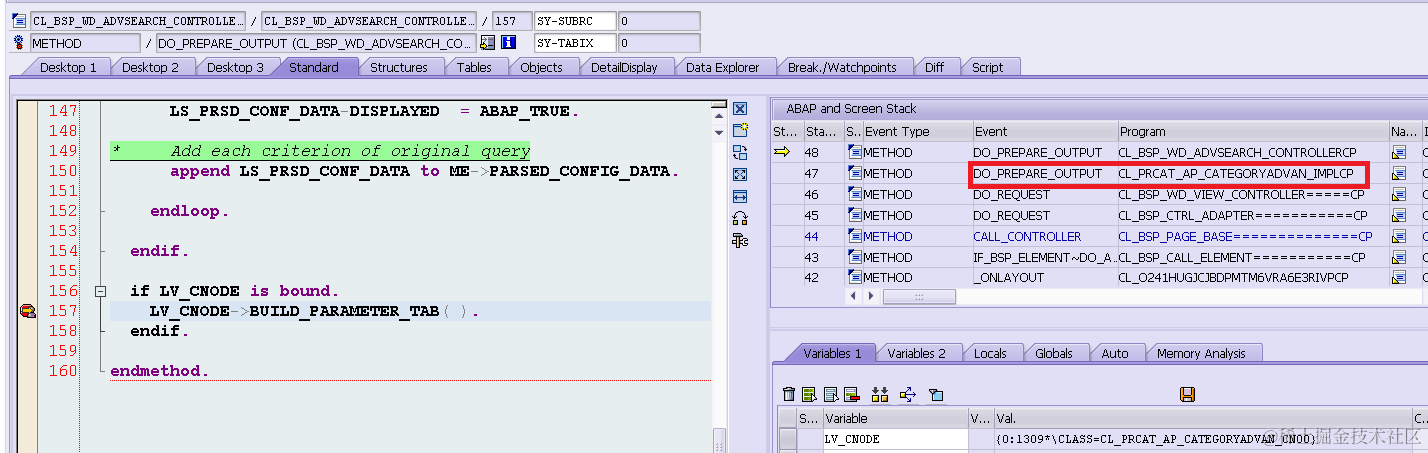Click the blue square icon with a funnel in the variables toolbar
This screenshot has height=453, width=1428.
coord(936,395)
